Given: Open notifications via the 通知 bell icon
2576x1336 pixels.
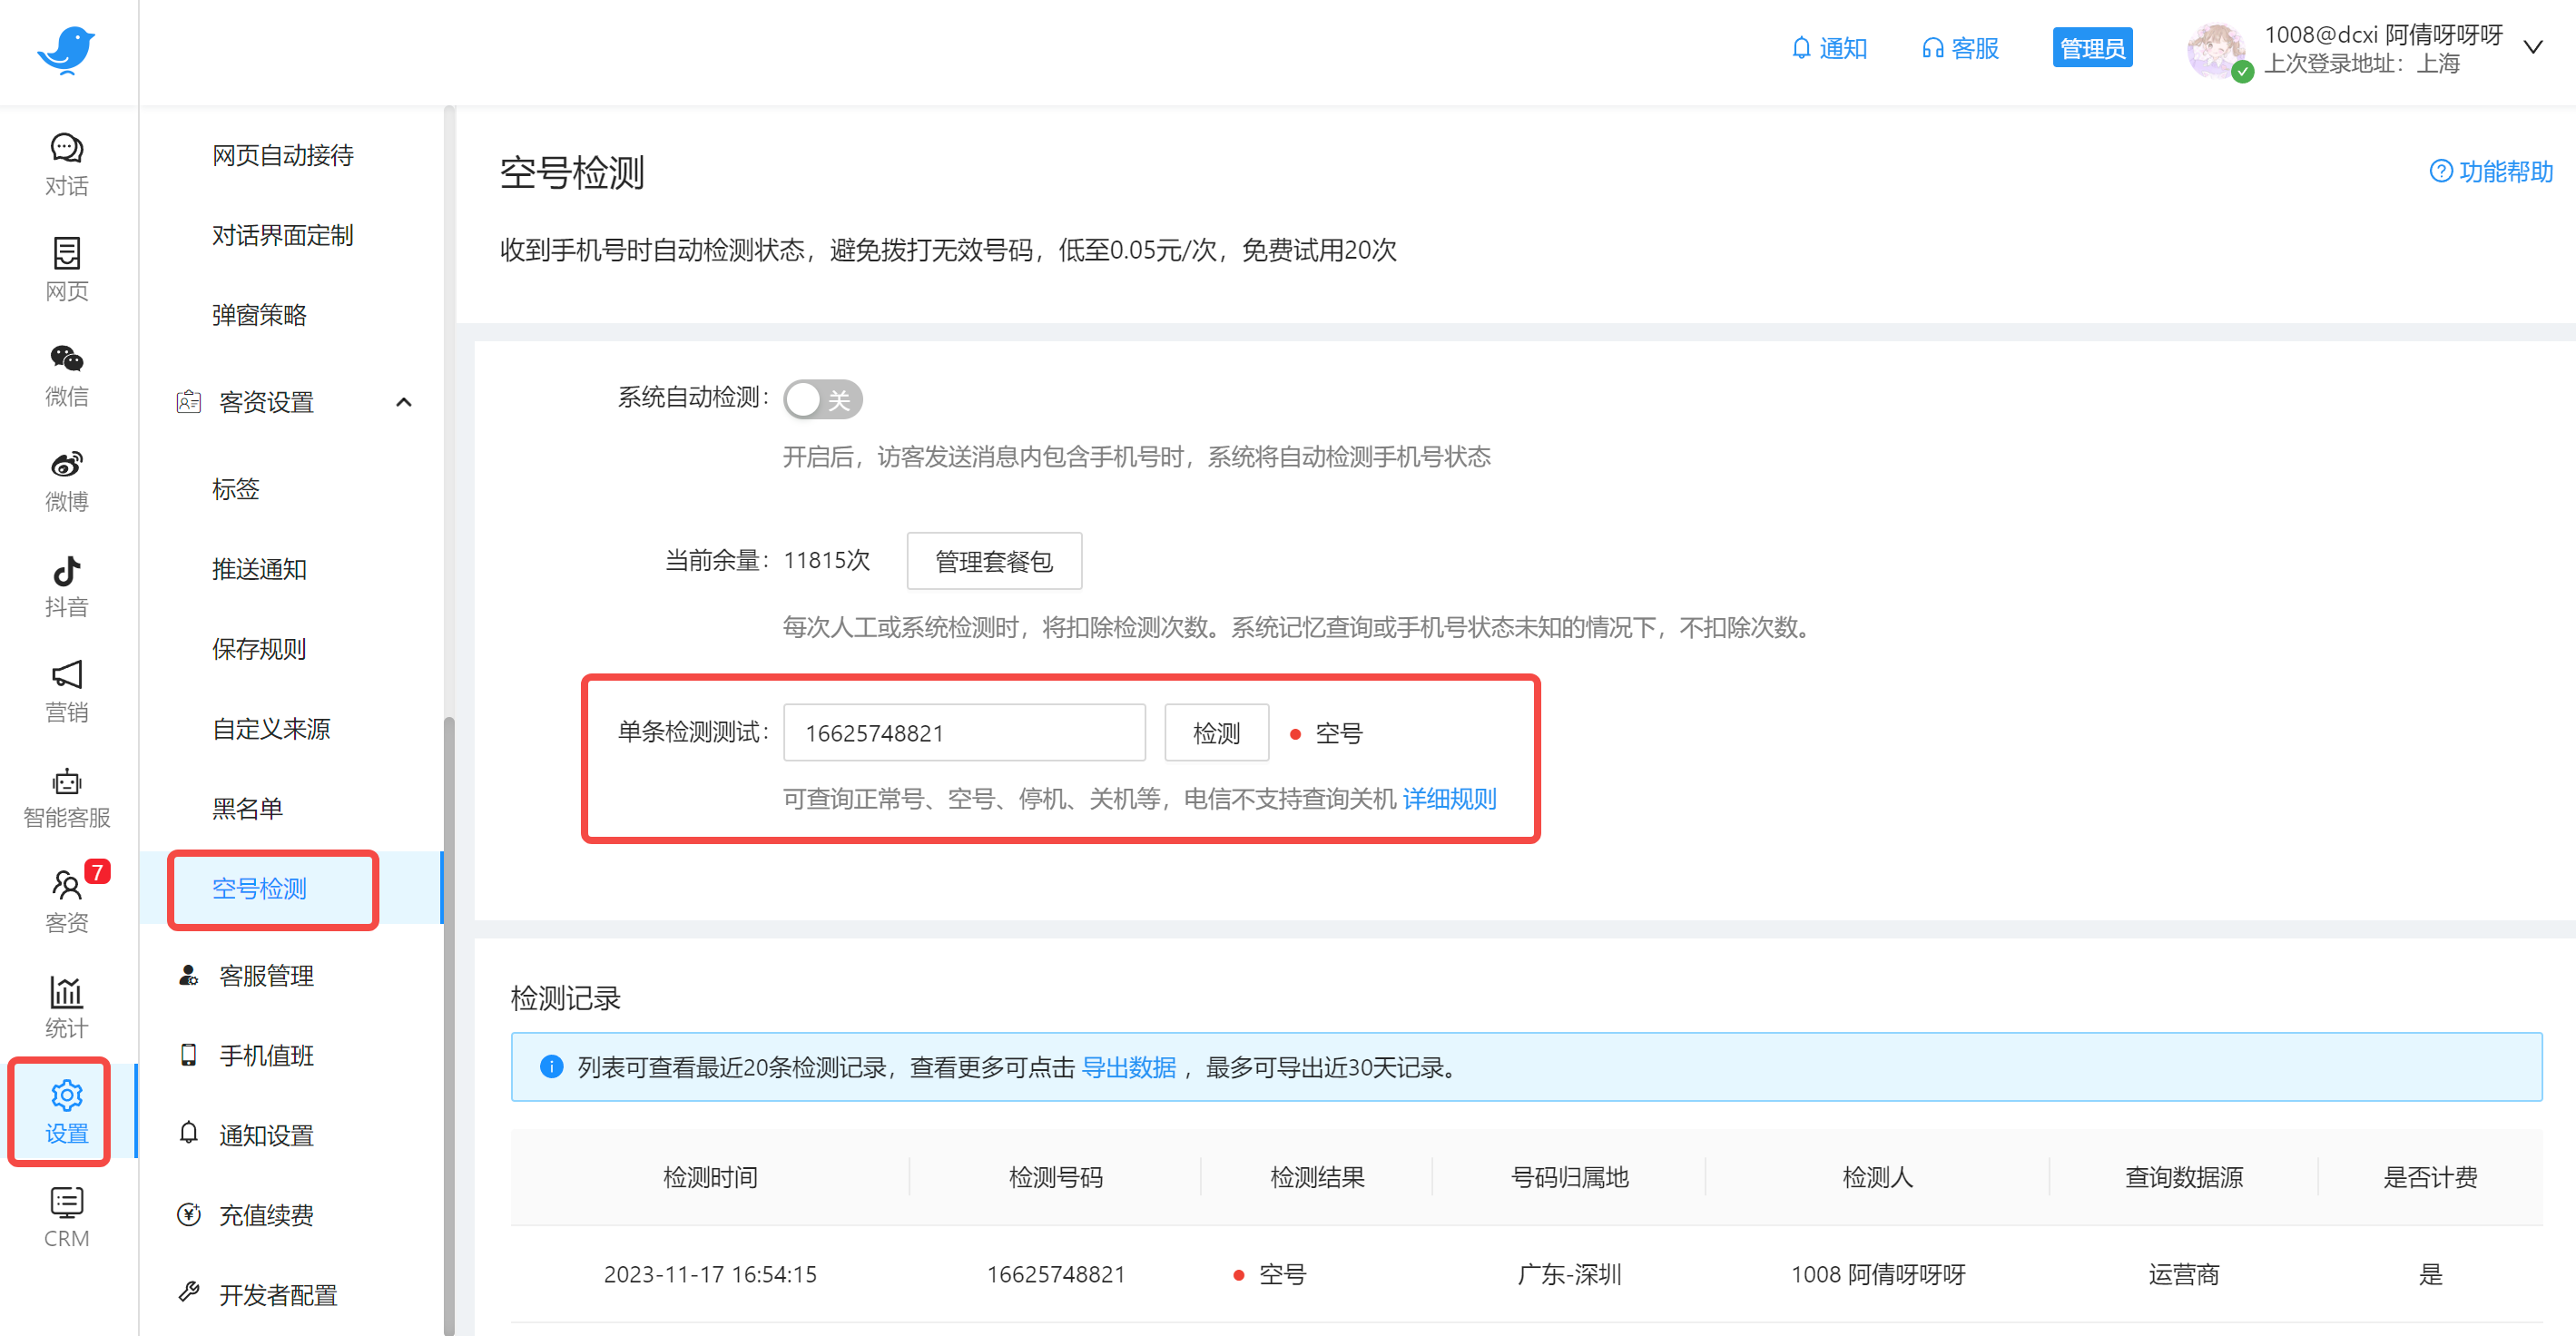Looking at the screenshot, I should pos(1829,47).
